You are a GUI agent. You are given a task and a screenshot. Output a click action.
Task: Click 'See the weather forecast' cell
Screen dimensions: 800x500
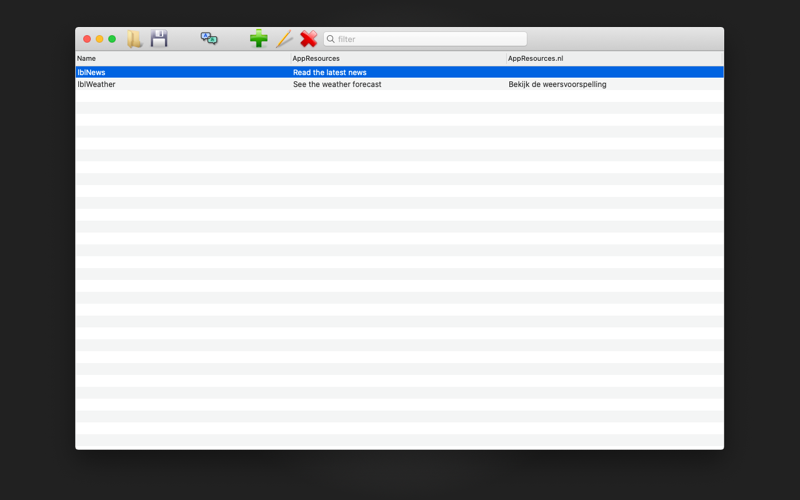(x=398, y=84)
